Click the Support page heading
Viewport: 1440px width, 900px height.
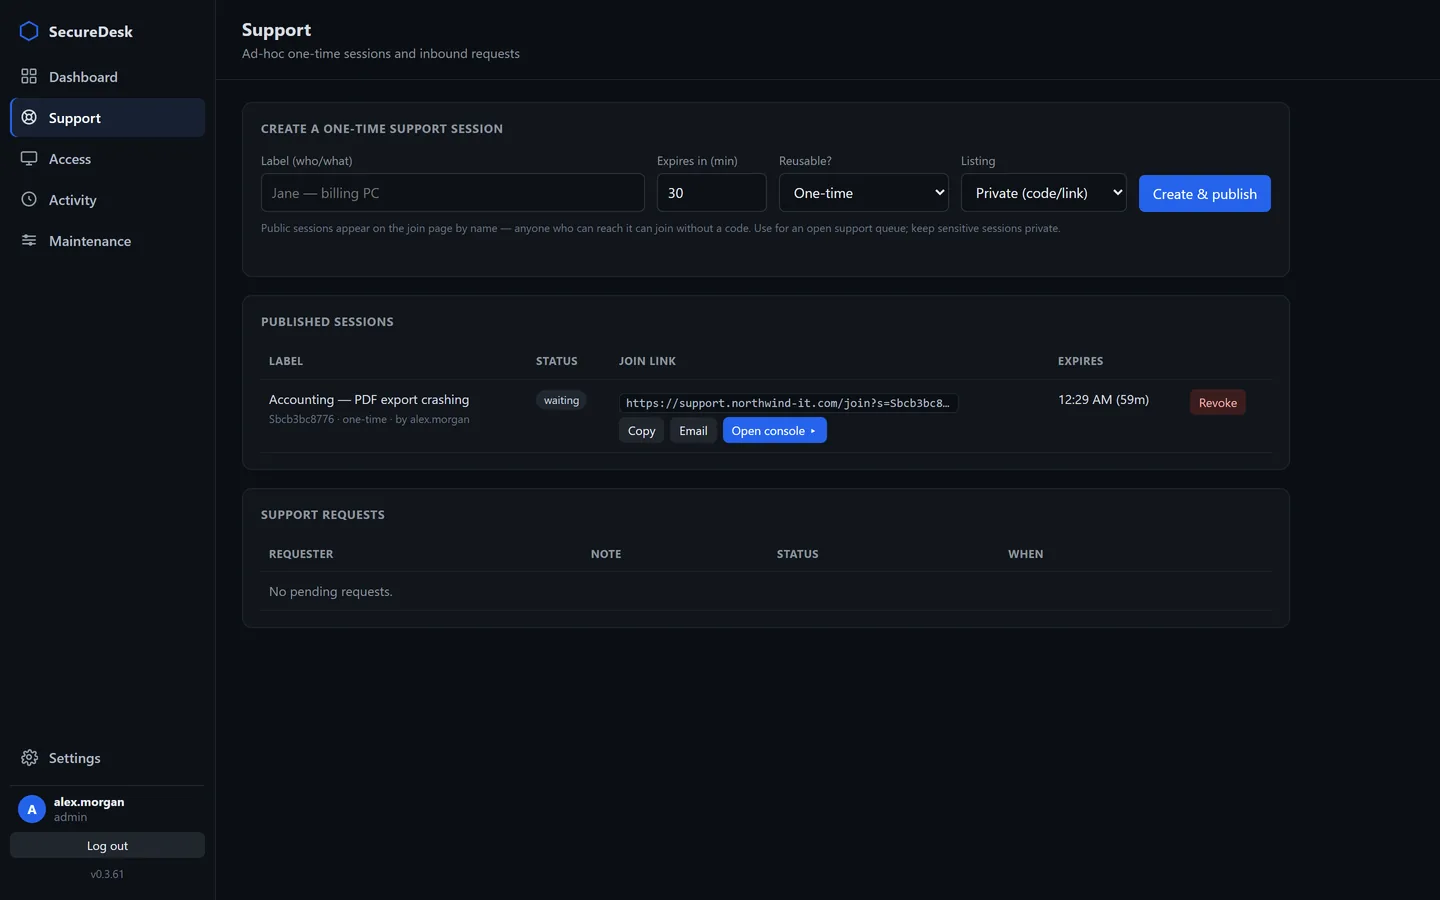(x=276, y=30)
